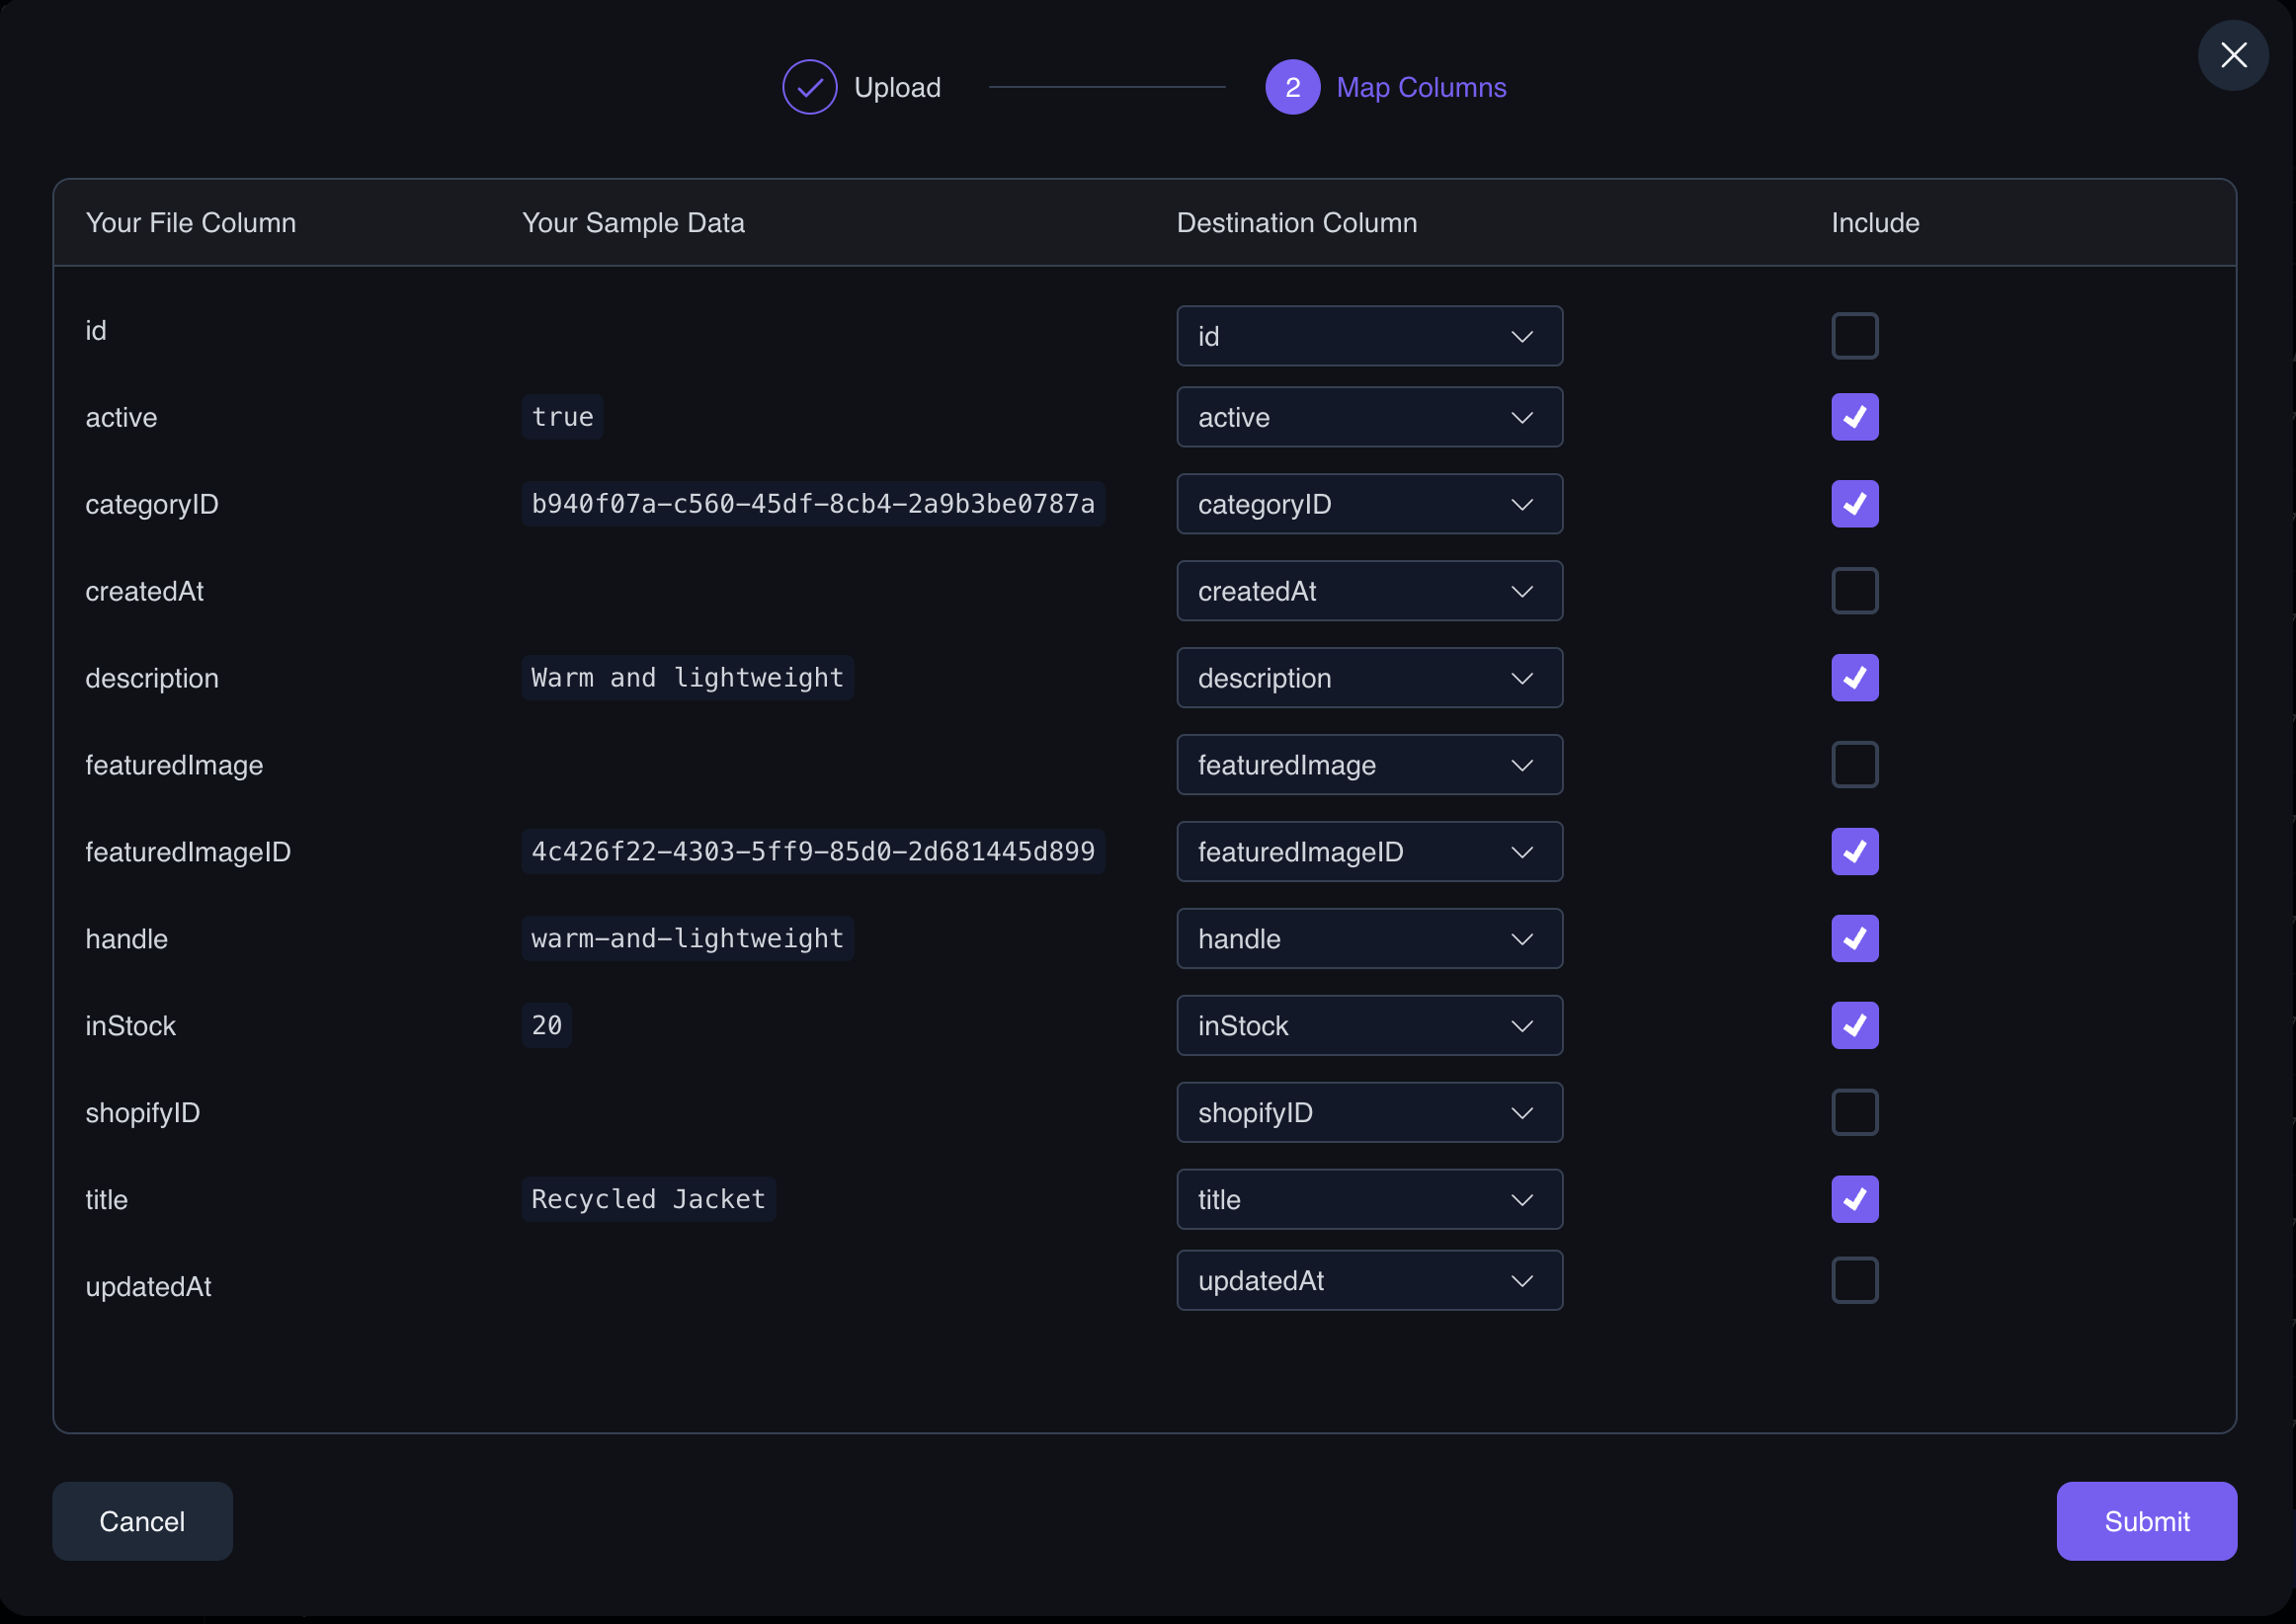Click the Submit button
Image resolution: width=2296 pixels, height=1624 pixels.
2145,1520
